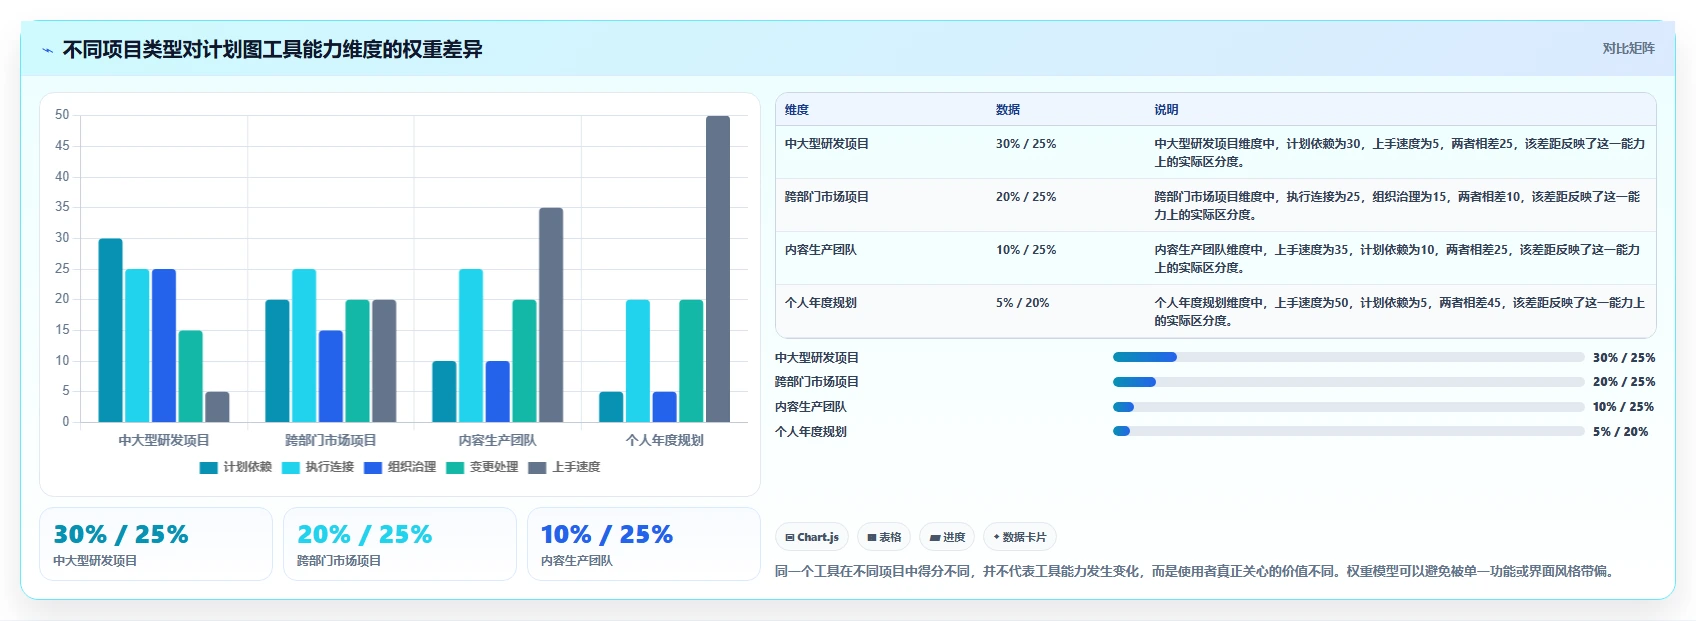Click the 跨部门市场项目 progress bar showing 20% / 25%
Image resolution: width=1696 pixels, height=621 pixels.
click(1348, 382)
